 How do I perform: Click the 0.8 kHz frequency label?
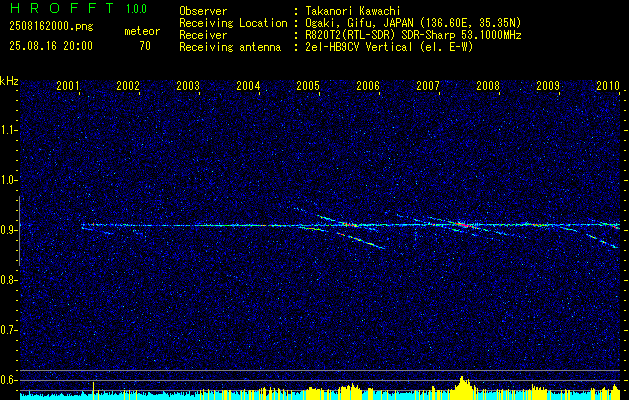pyautogui.click(x=9, y=280)
